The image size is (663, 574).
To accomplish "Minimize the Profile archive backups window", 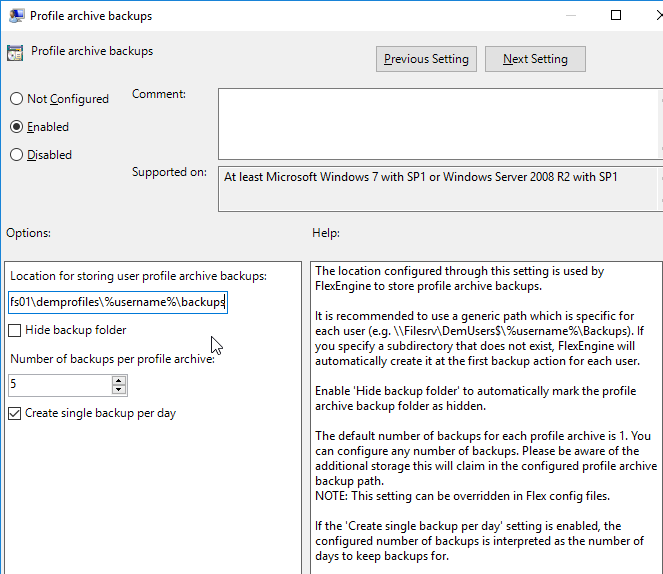I will coord(571,16).
